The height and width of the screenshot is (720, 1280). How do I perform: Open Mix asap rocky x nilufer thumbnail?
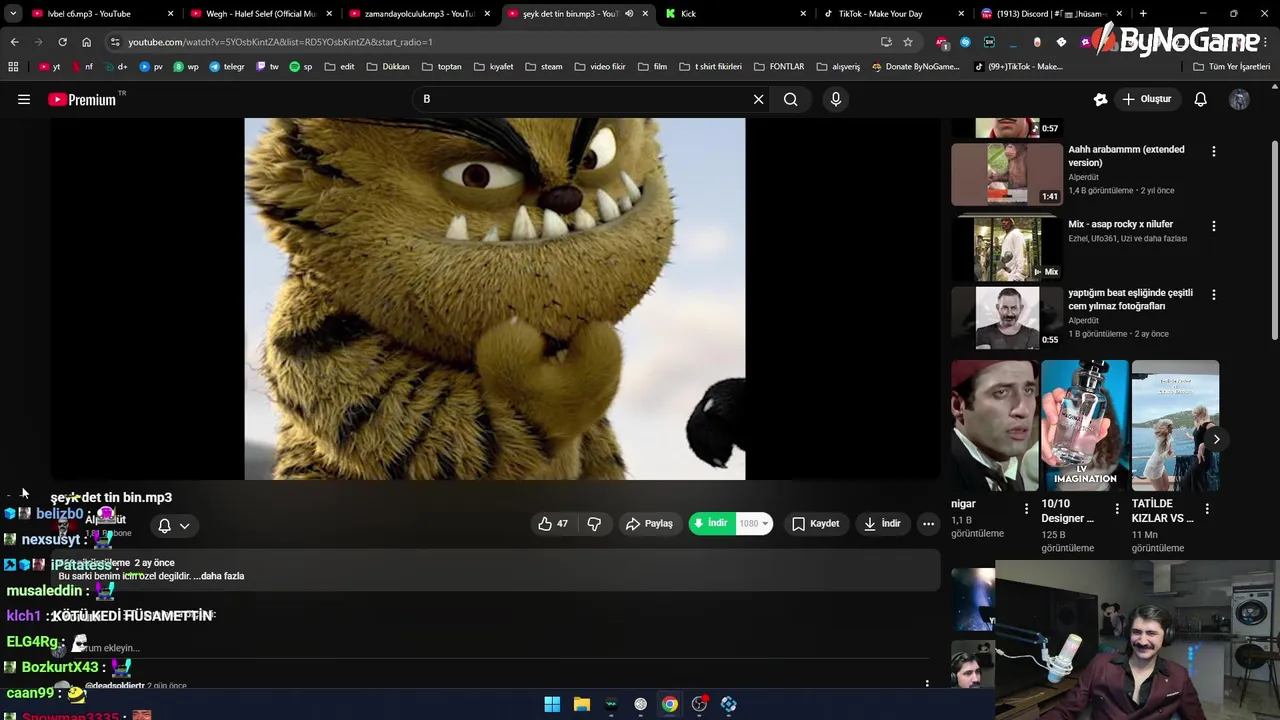pyautogui.click(x=1006, y=248)
